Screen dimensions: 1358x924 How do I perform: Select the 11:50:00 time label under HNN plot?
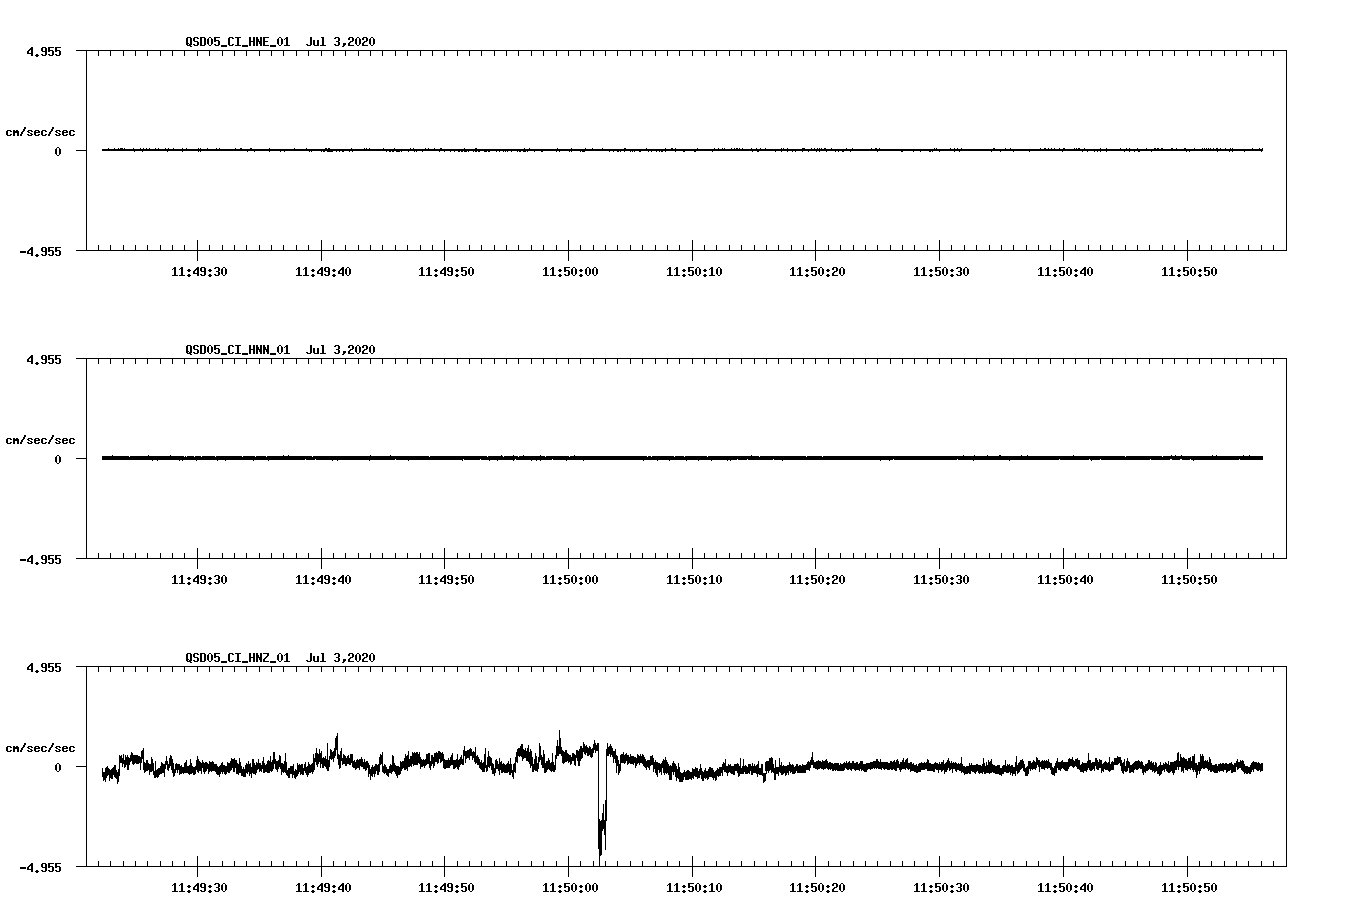(570, 580)
